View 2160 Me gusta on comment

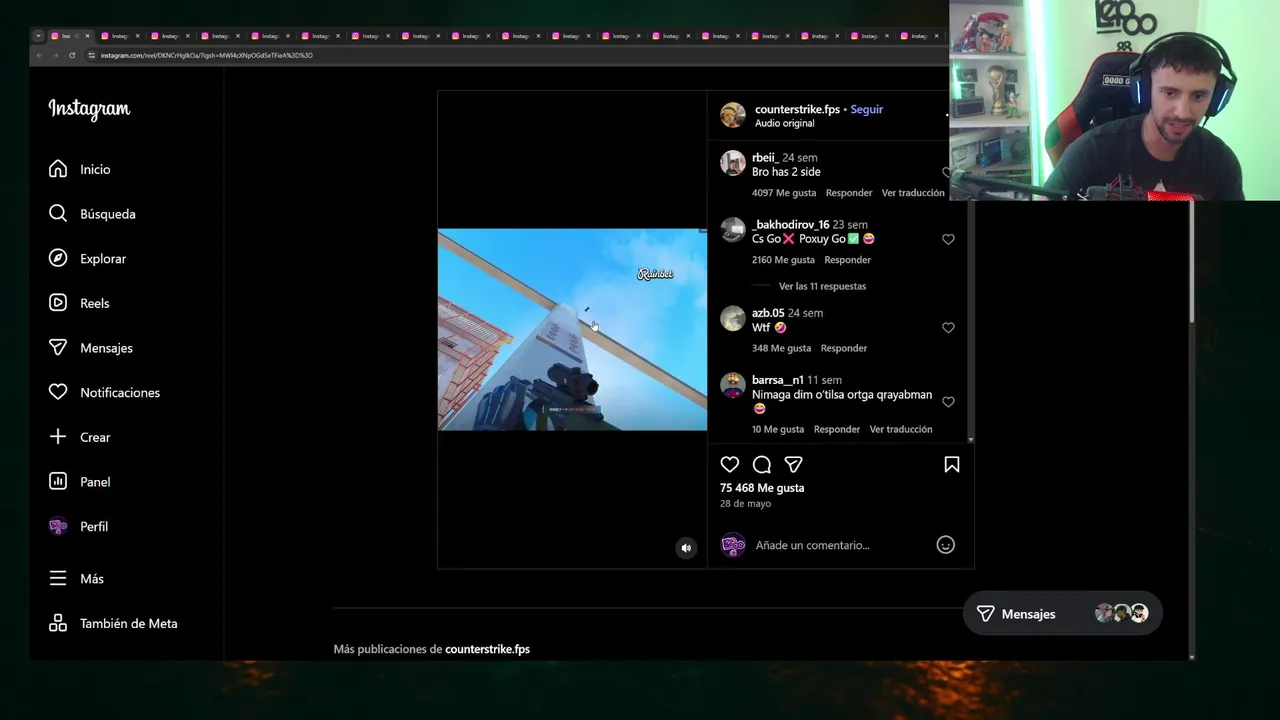tap(783, 260)
